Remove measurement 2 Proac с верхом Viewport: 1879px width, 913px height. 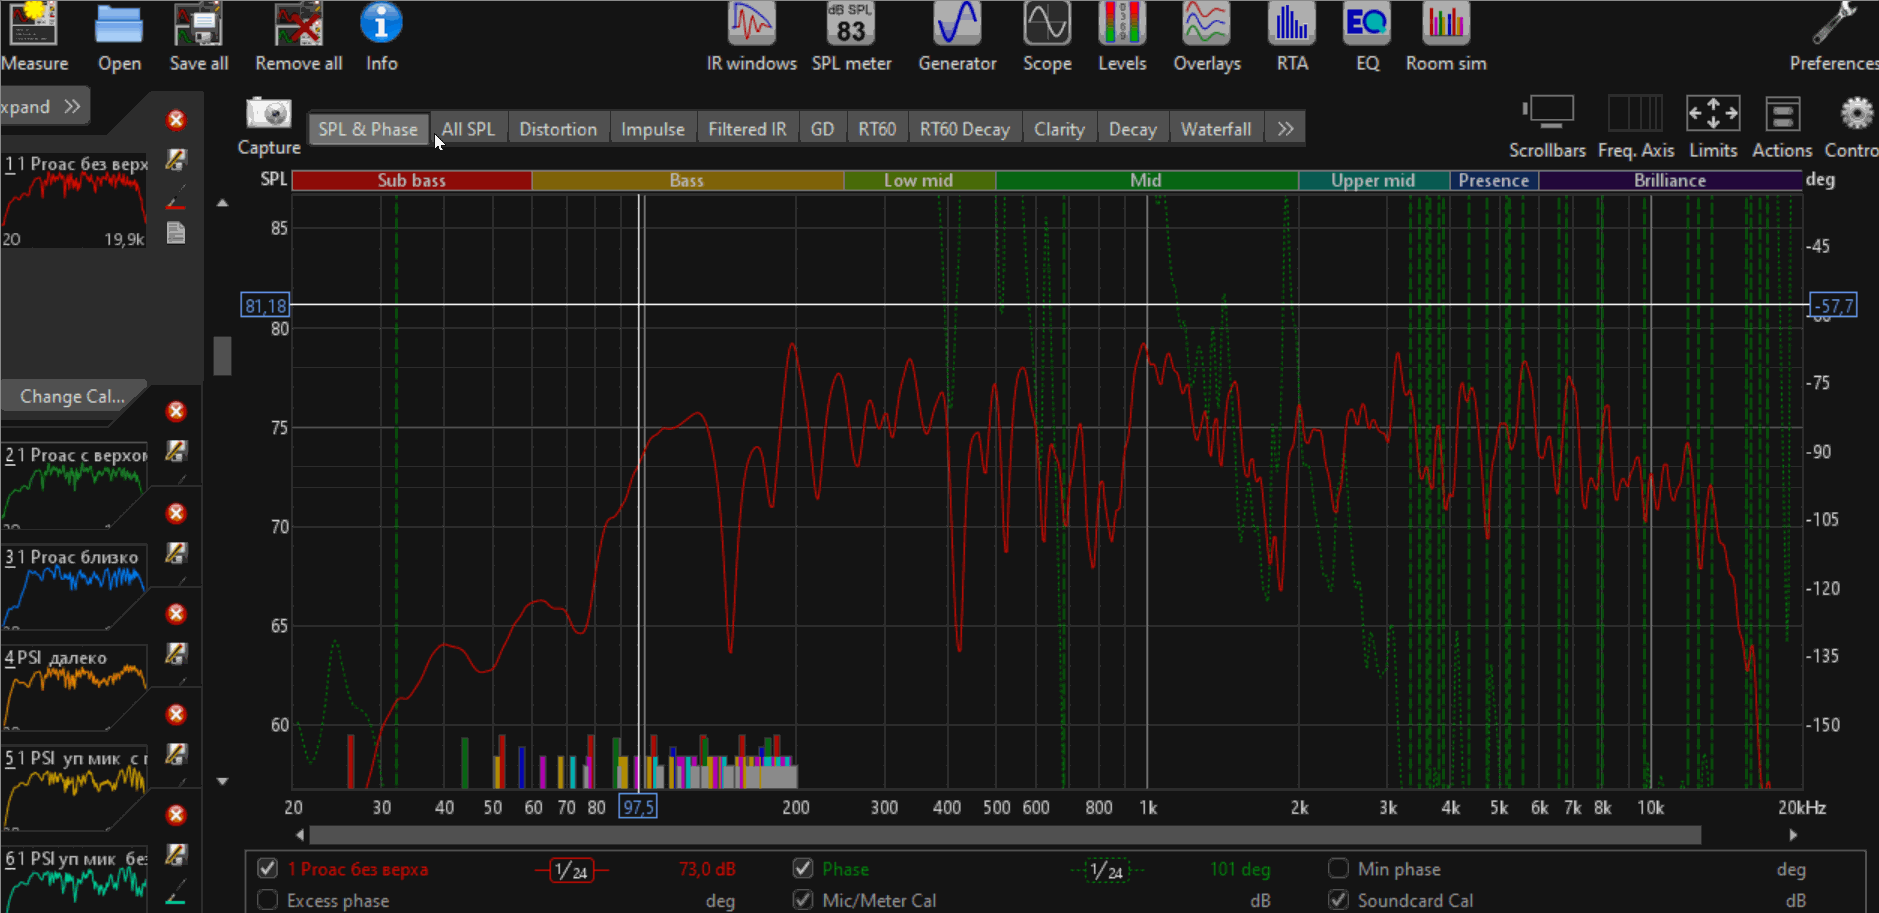(x=176, y=411)
